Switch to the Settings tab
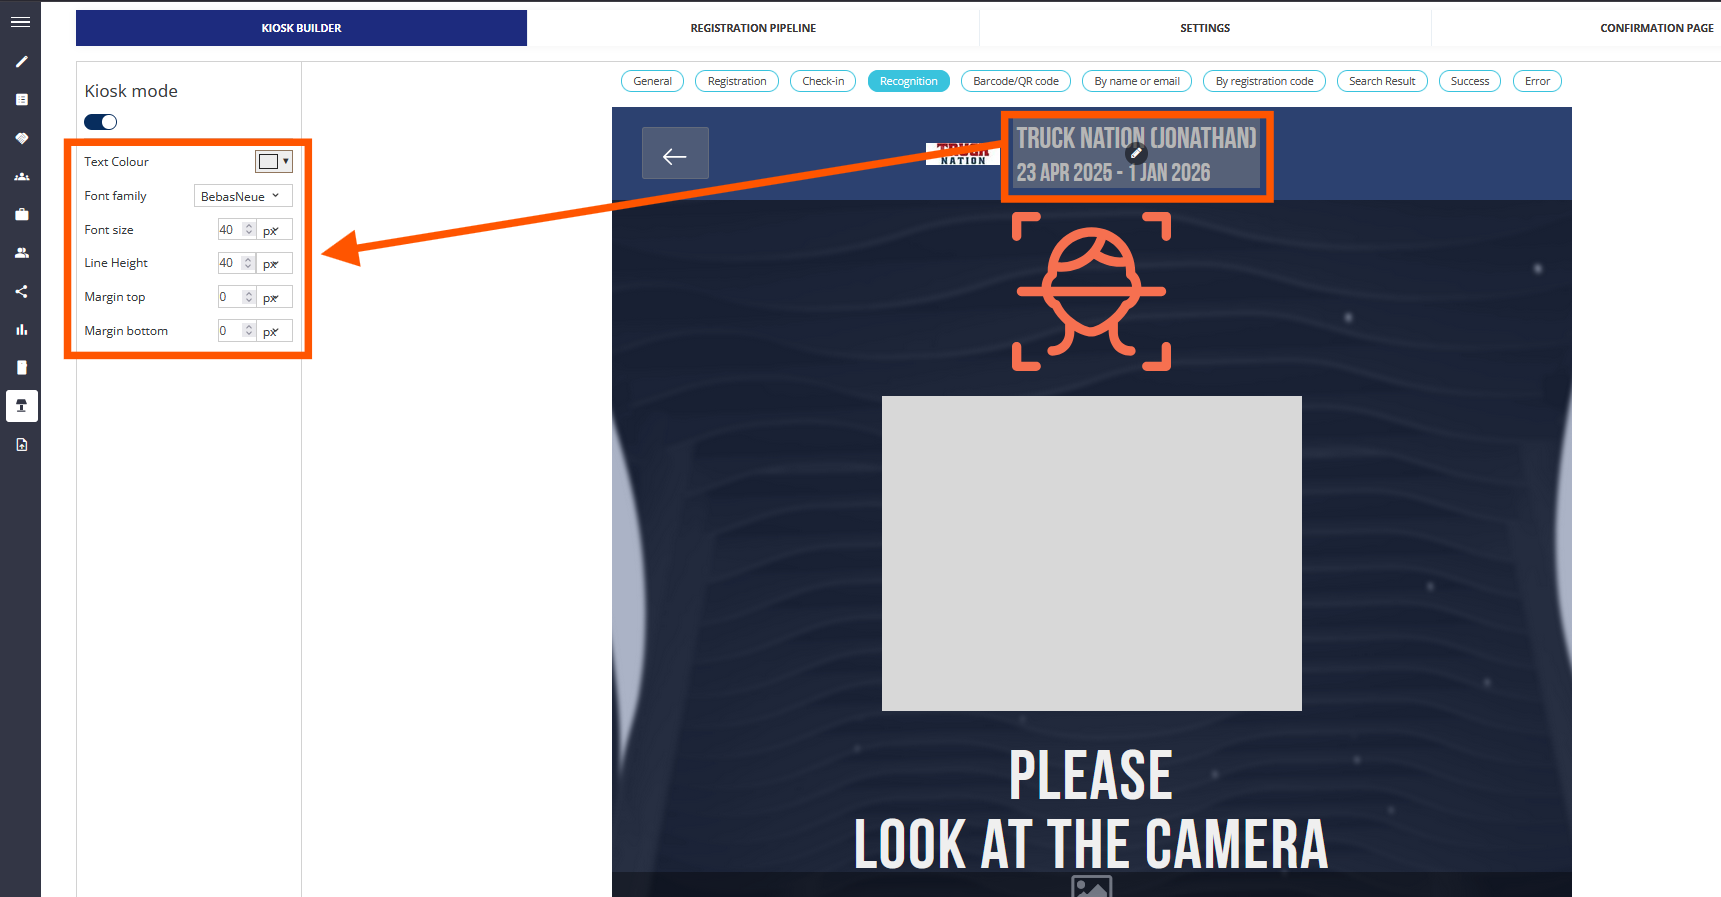Image resolution: width=1721 pixels, height=897 pixels. (1205, 28)
